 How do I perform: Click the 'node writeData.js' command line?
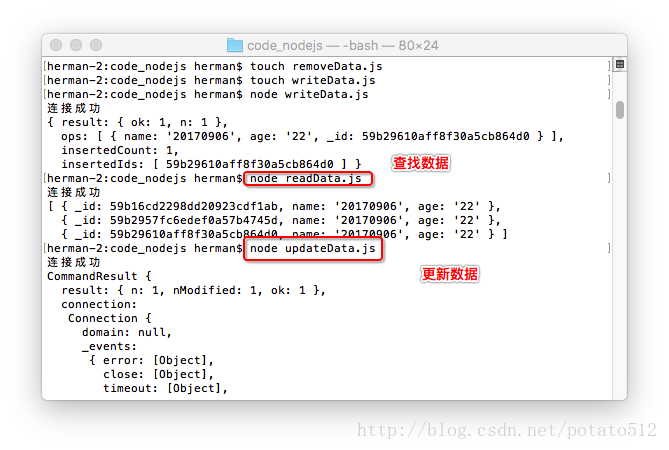coord(309,95)
